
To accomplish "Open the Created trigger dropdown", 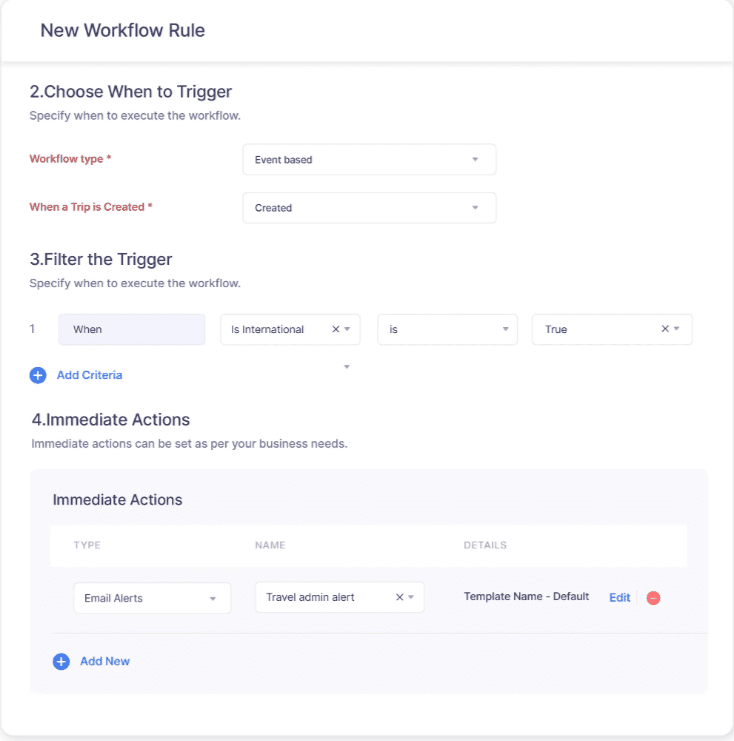I will coord(369,208).
